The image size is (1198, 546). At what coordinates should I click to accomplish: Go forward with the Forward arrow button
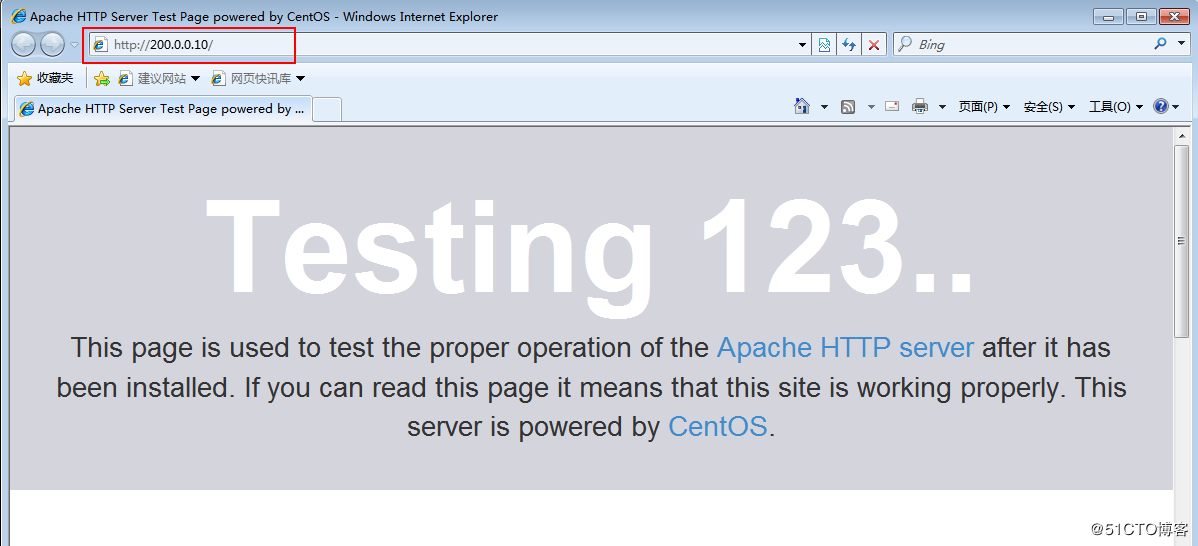(x=52, y=45)
